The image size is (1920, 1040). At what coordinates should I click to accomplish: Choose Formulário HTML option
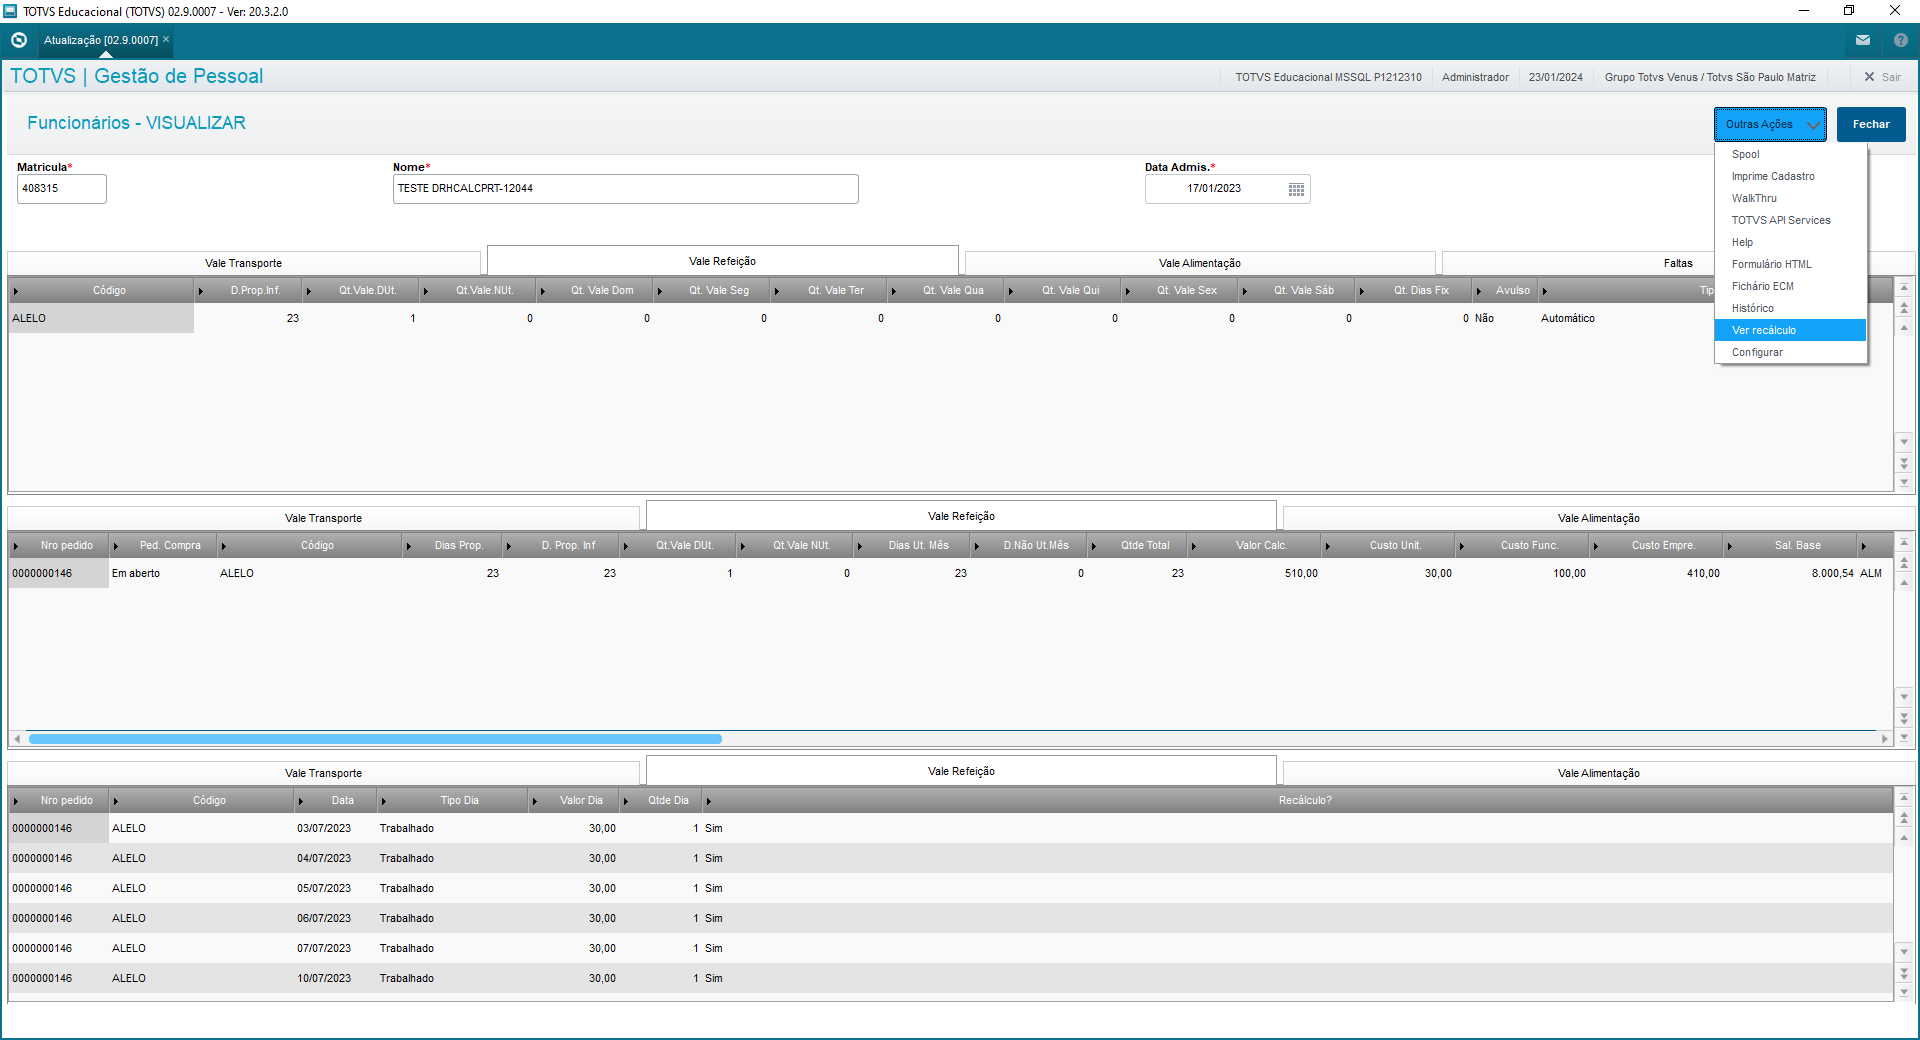[x=1790, y=264]
